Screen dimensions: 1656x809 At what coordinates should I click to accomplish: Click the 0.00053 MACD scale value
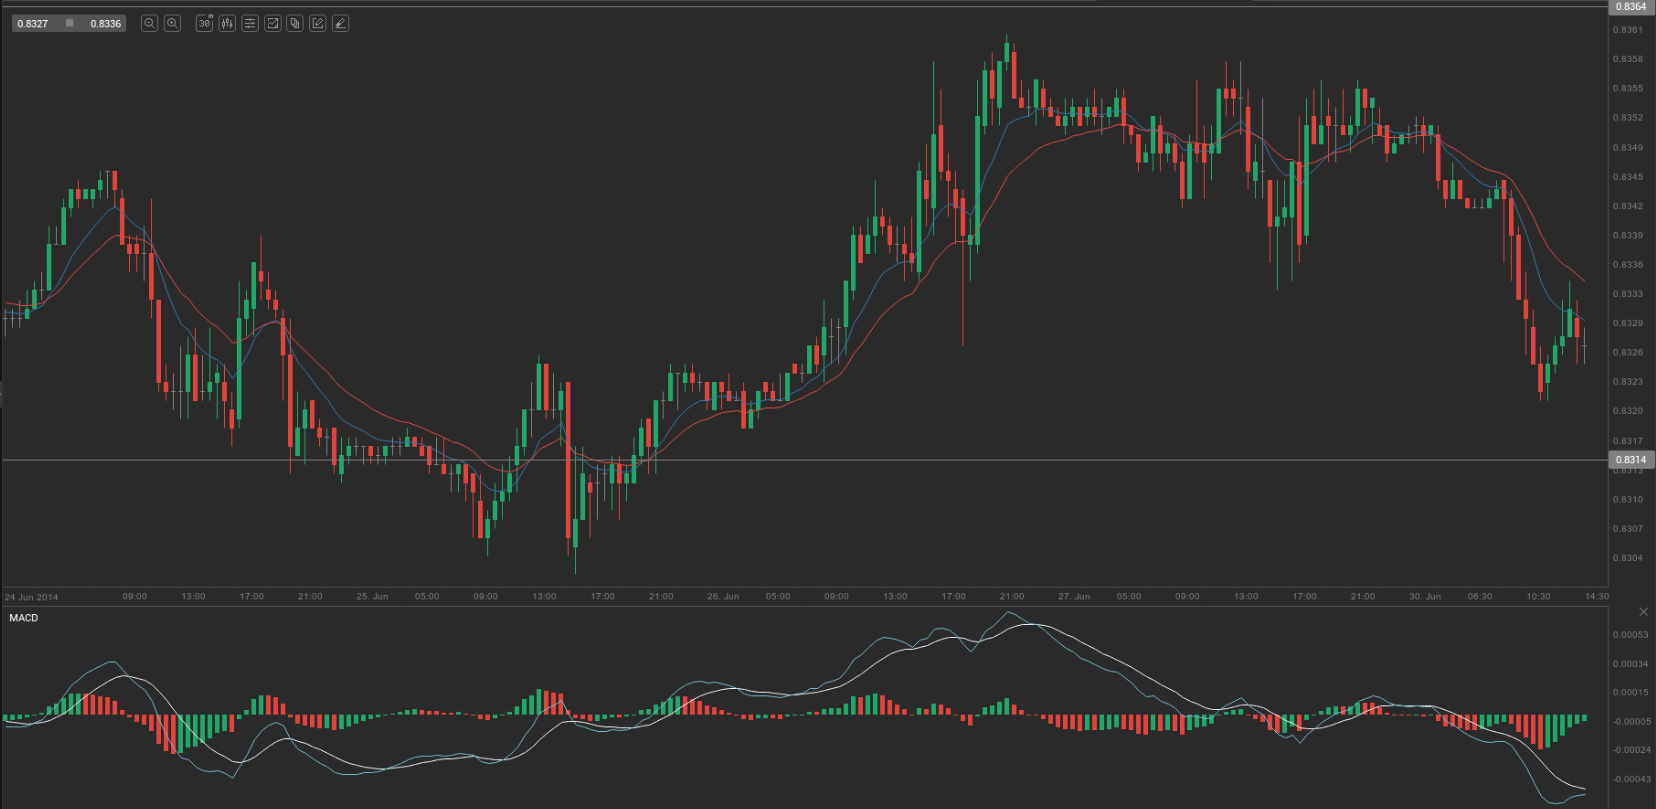click(x=1630, y=635)
